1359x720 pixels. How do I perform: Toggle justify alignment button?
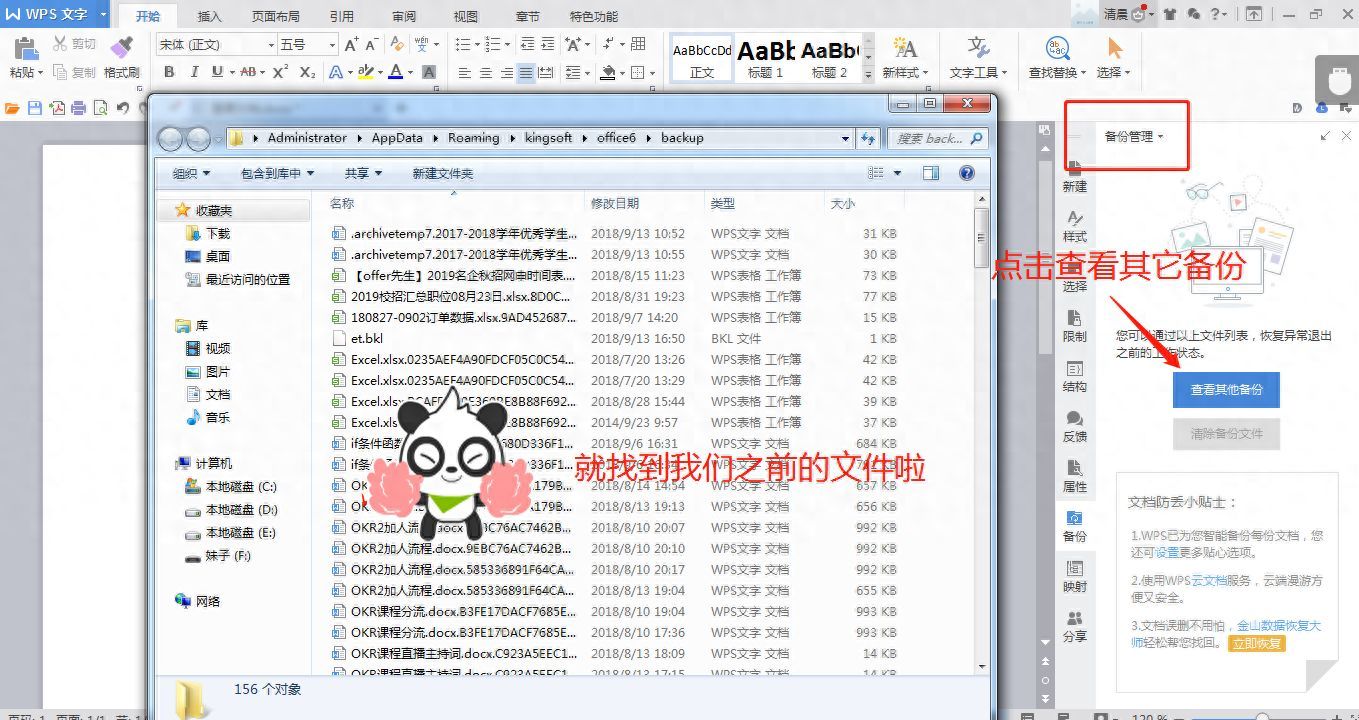pos(526,72)
